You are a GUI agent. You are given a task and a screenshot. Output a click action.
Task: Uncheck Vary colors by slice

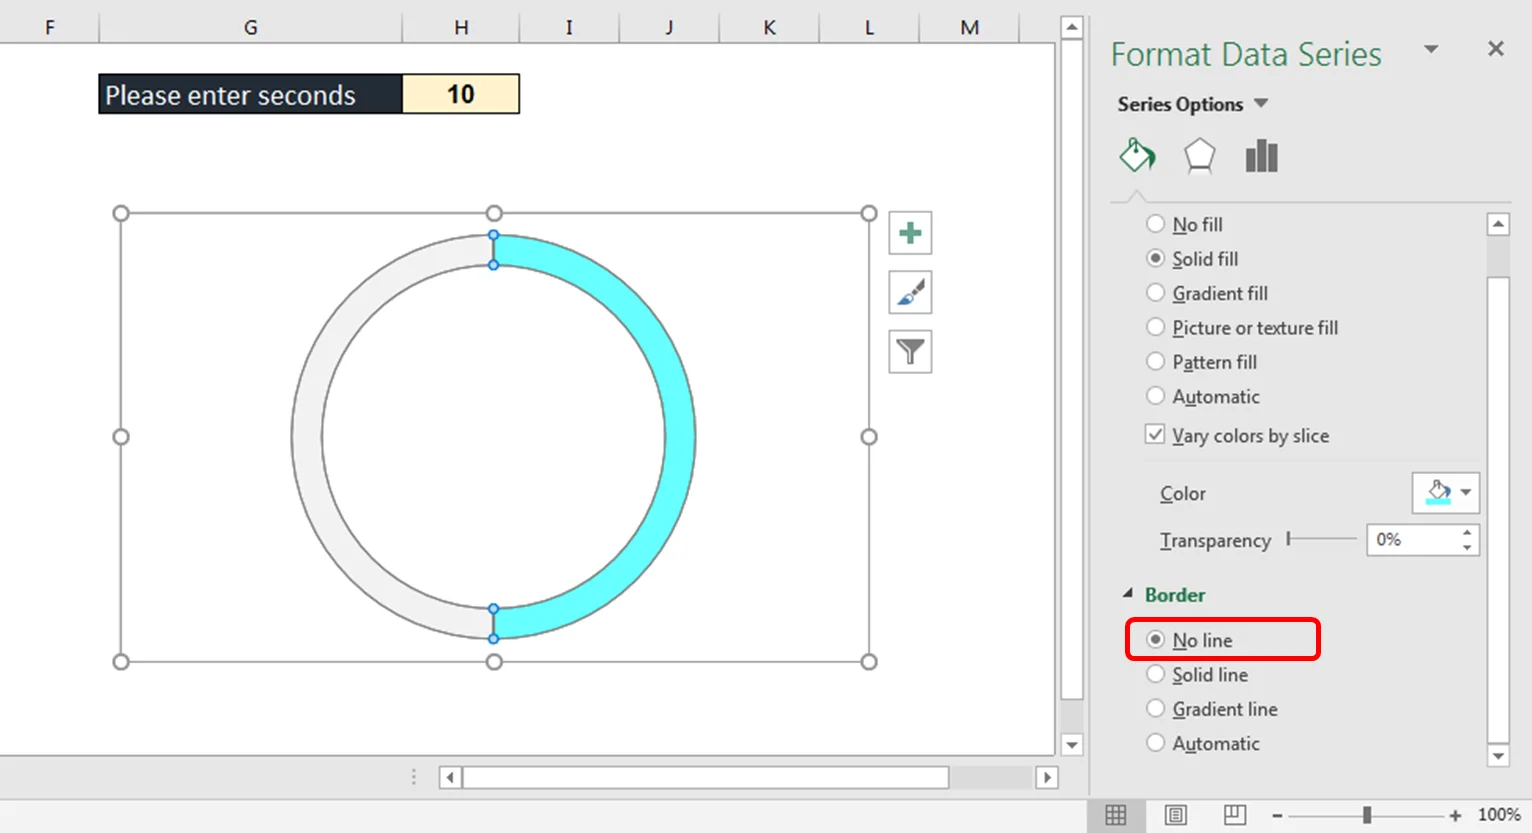click(1156, 435)
